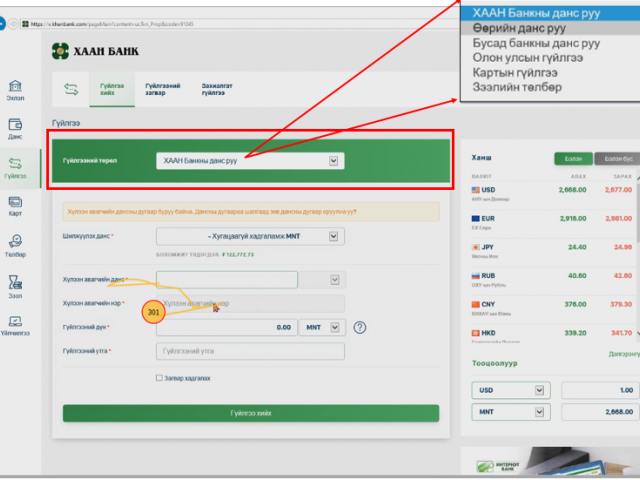Click the Интернэт банк banner
640x480 pixels.
[x=550, y=461]
